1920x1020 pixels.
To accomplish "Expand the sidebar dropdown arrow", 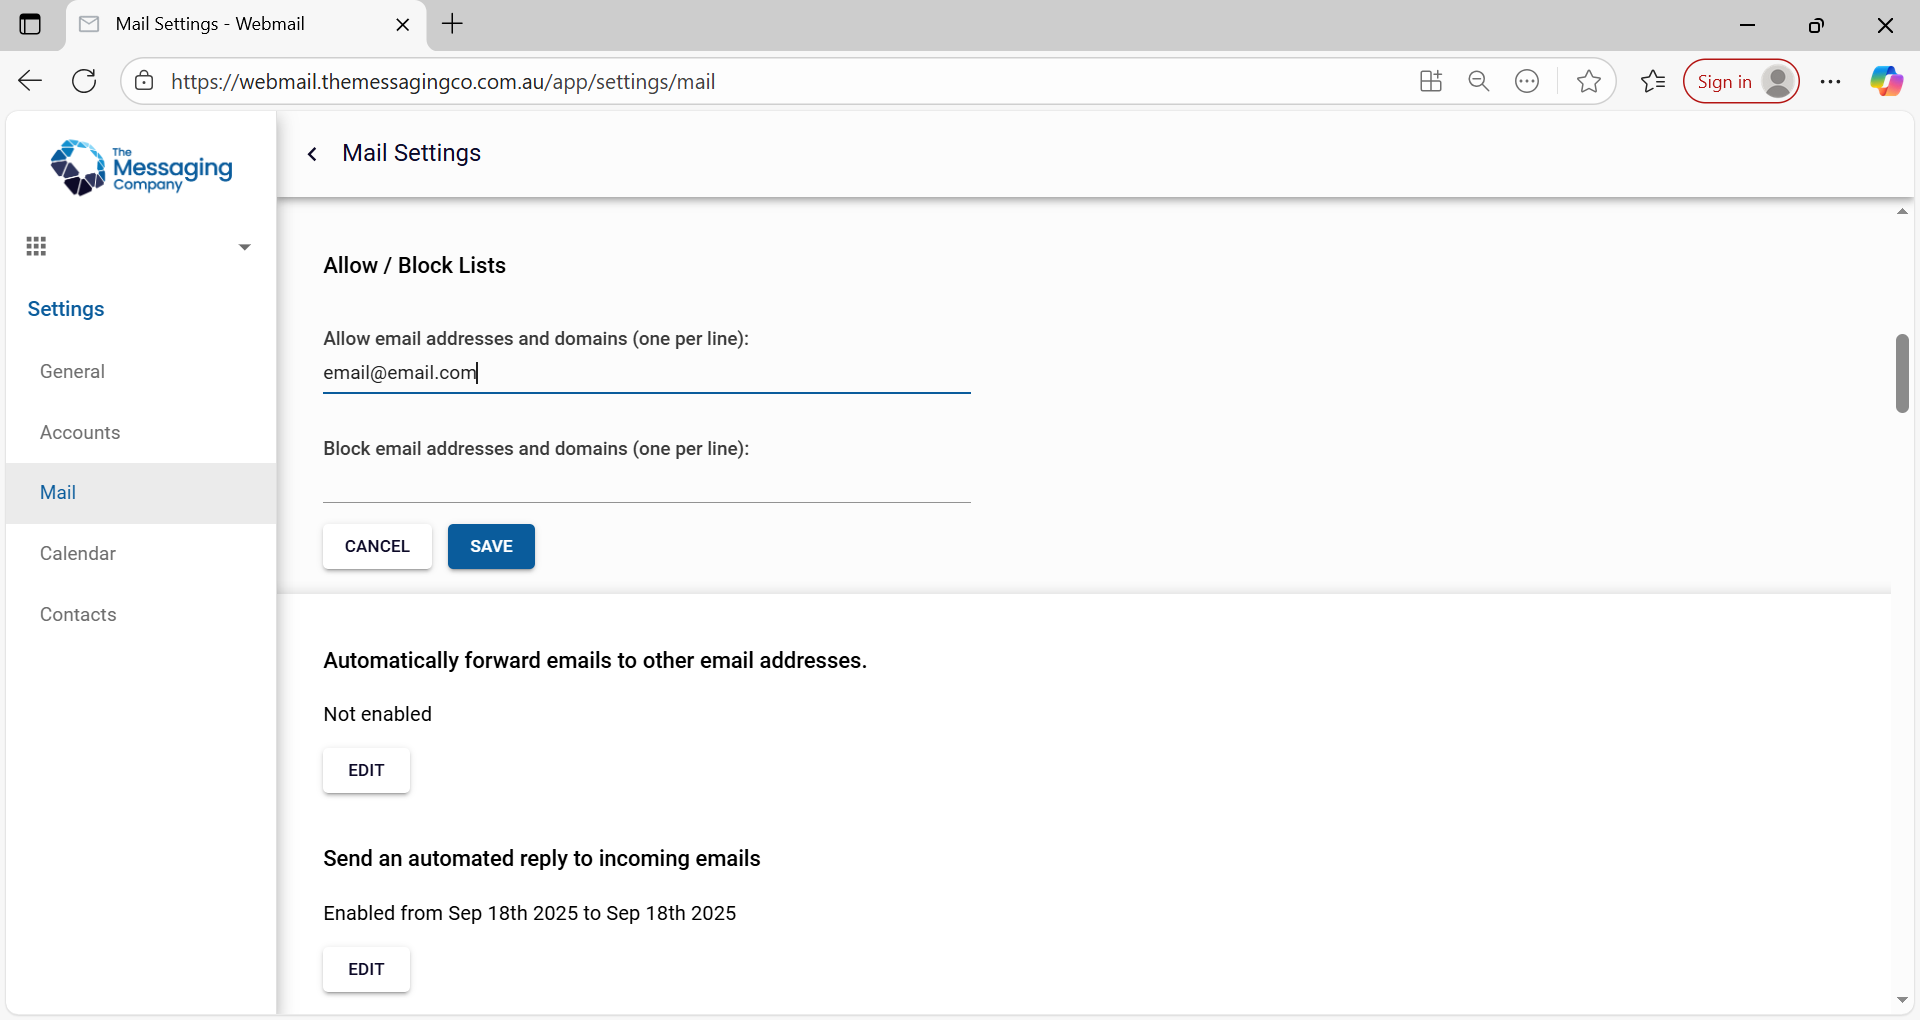I will pos(244,247).
